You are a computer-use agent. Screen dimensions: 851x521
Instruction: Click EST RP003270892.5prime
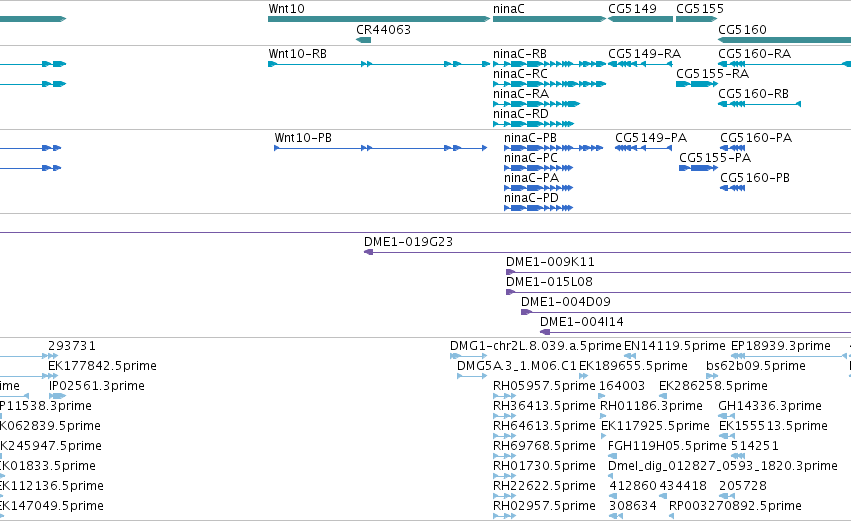click(x=671, y=516)
